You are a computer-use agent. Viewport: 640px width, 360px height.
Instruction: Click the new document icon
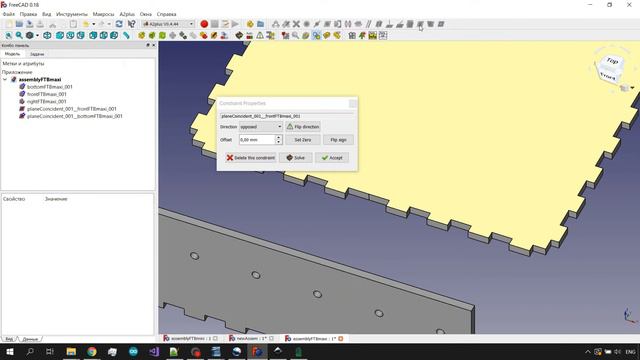tap(9, 24)
